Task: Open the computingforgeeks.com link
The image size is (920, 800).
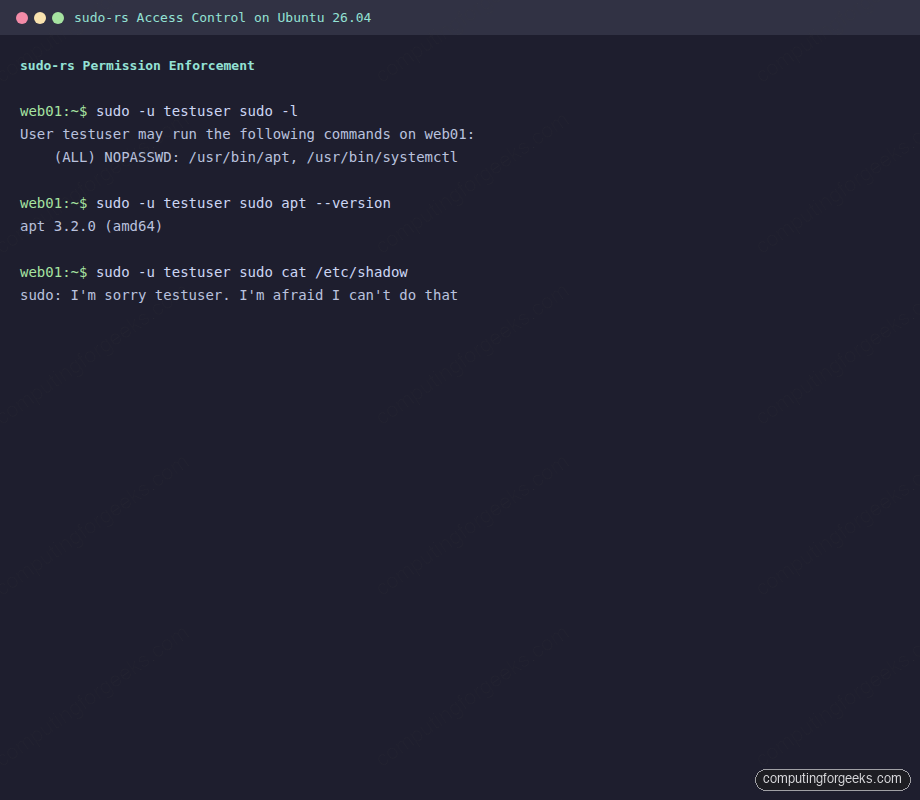Action: tap(832, 779)
